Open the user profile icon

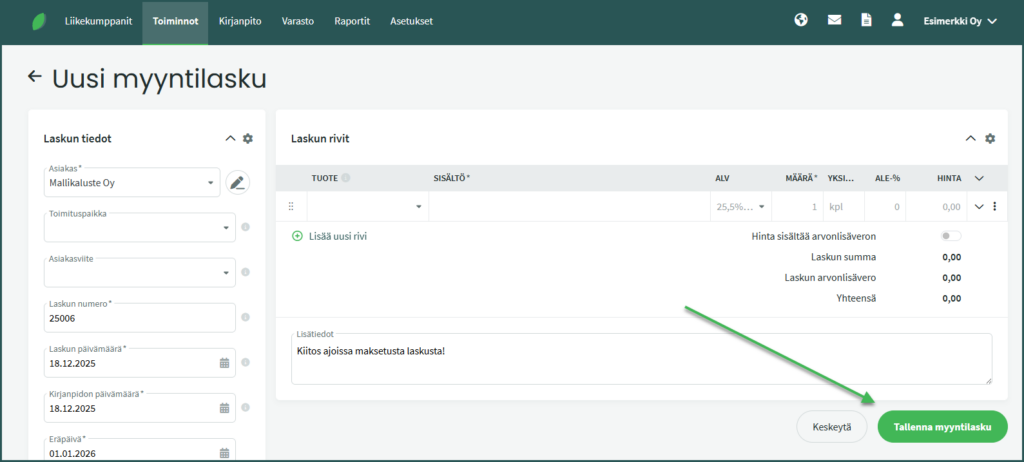tap(897, 20)
